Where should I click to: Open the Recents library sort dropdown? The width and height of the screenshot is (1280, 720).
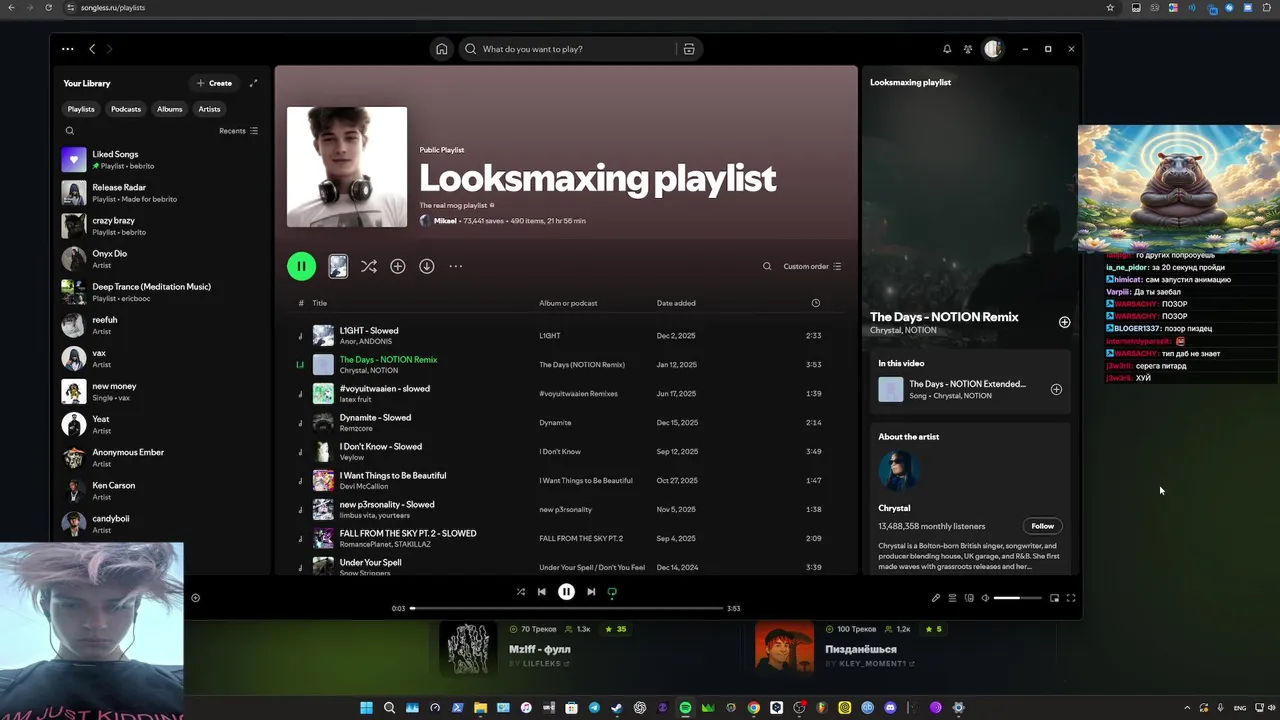coord(239,131)
